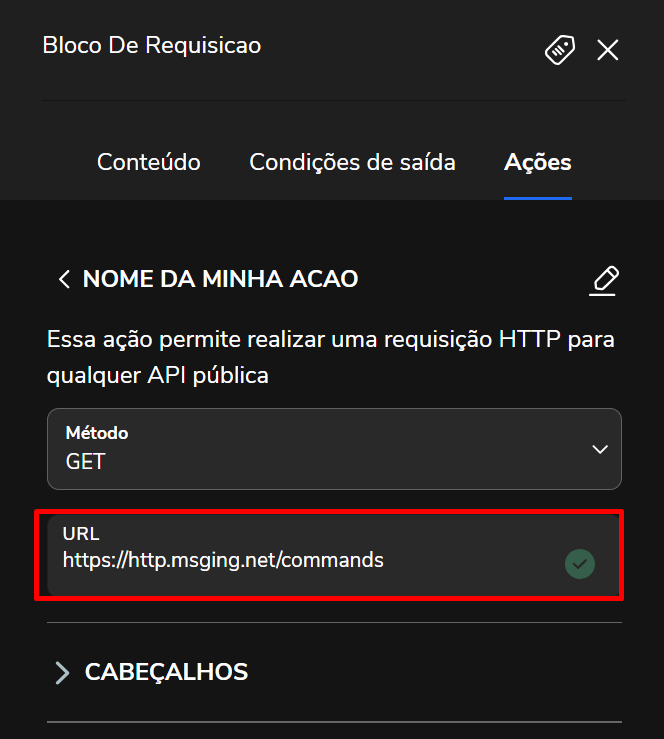This screenshot has width=664, height=739.
Task: Click the pencil icon to rename the action
Action: pyautogui.click(x=604, y=281)
